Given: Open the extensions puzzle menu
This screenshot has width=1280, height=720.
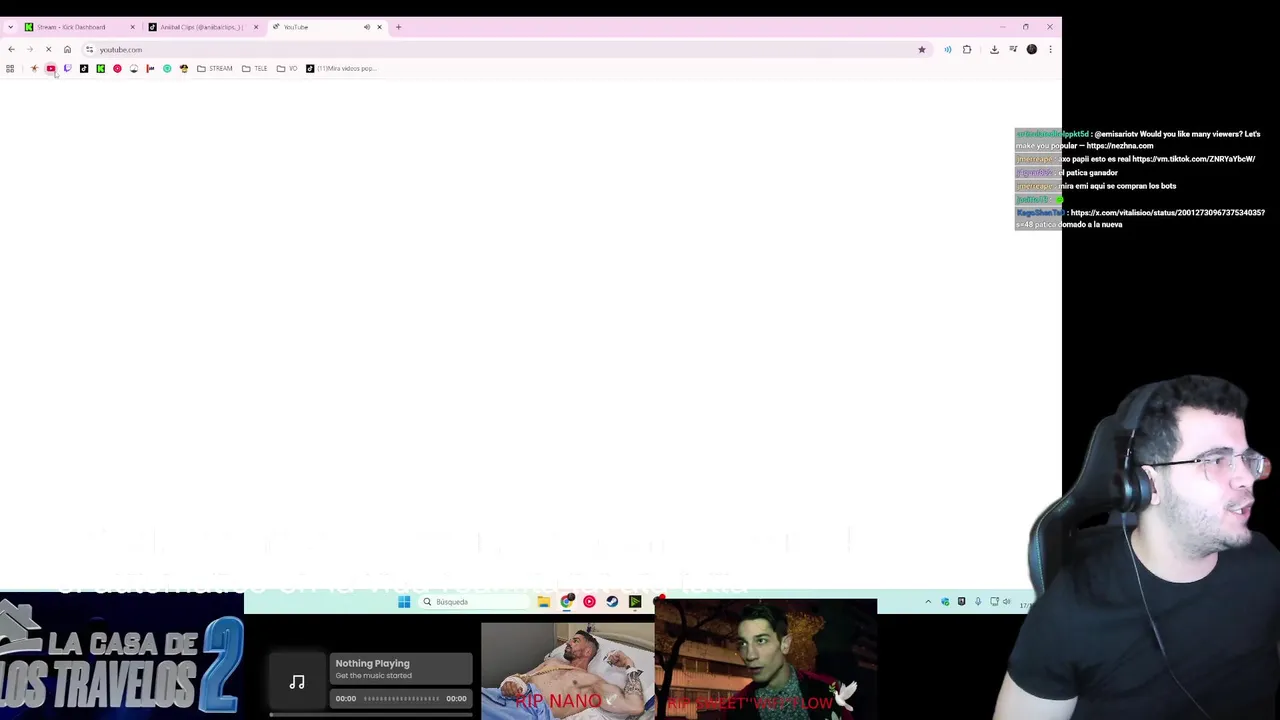Looking at the screenshot, I should coord(967,49).
